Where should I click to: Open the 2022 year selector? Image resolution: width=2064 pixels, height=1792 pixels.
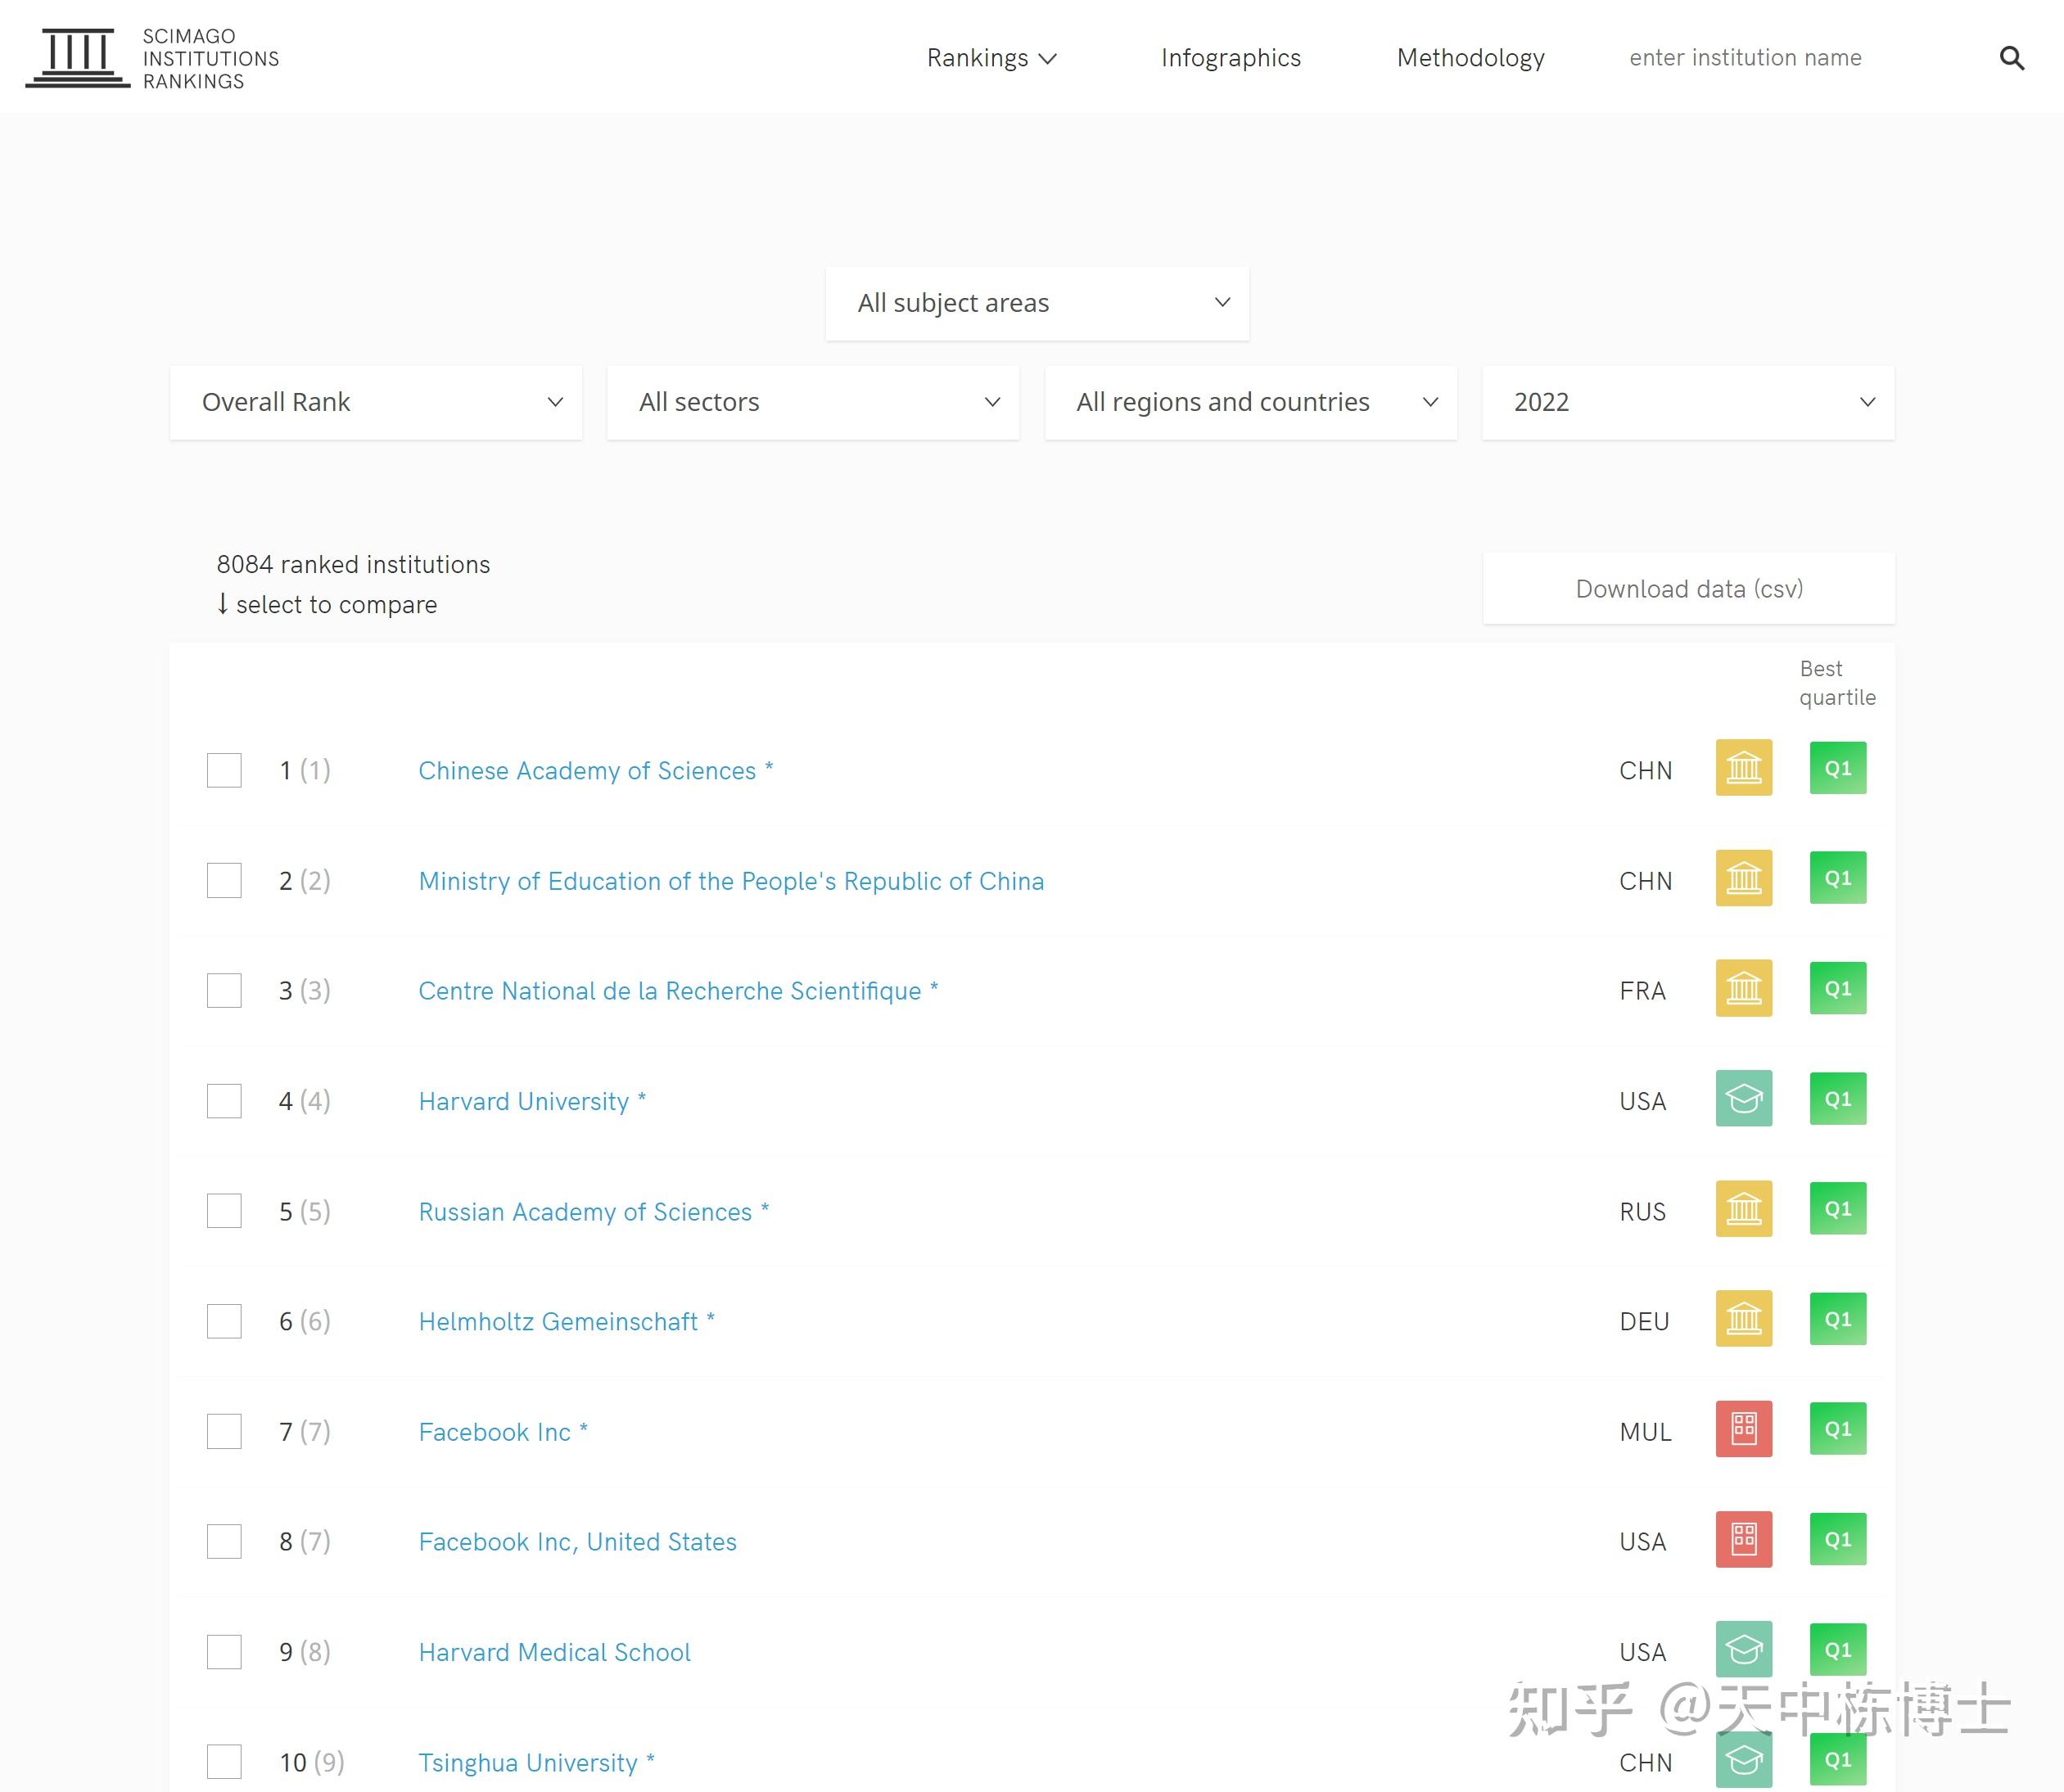tap(1688, 402)
